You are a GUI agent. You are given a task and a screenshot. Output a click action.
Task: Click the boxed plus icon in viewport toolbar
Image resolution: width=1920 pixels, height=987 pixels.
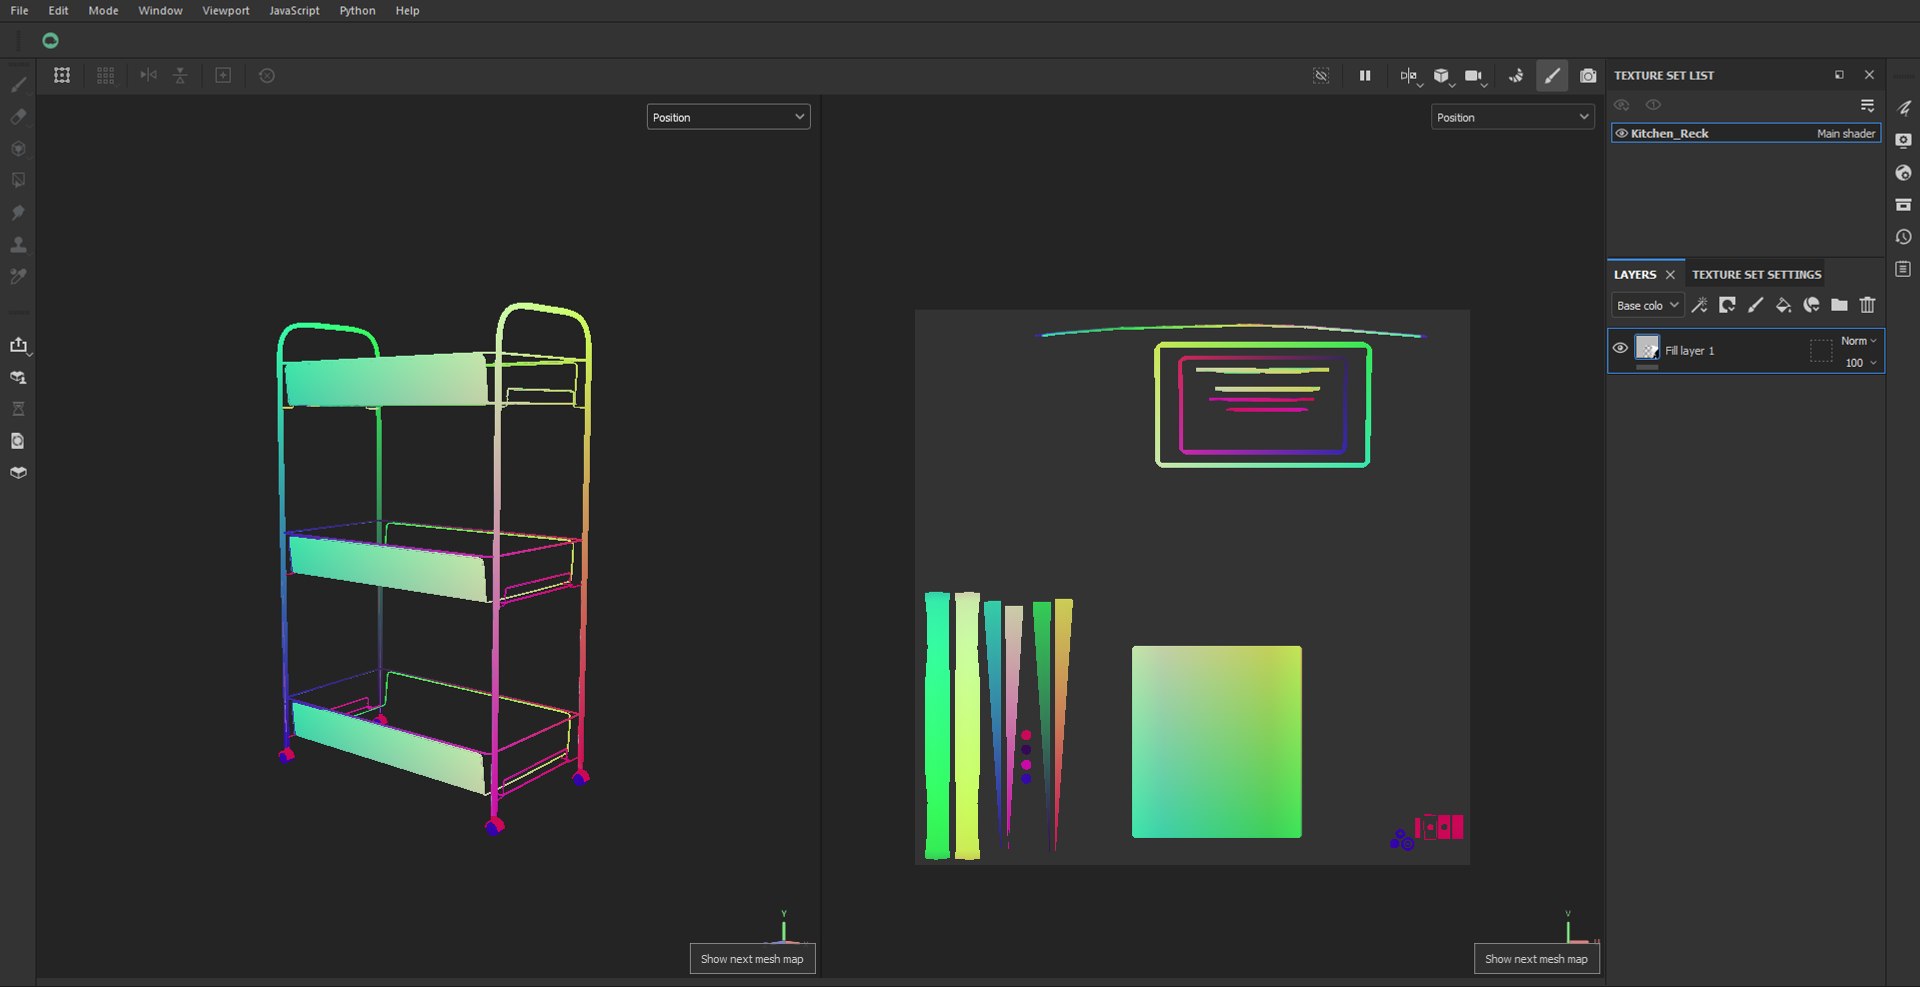223,75
